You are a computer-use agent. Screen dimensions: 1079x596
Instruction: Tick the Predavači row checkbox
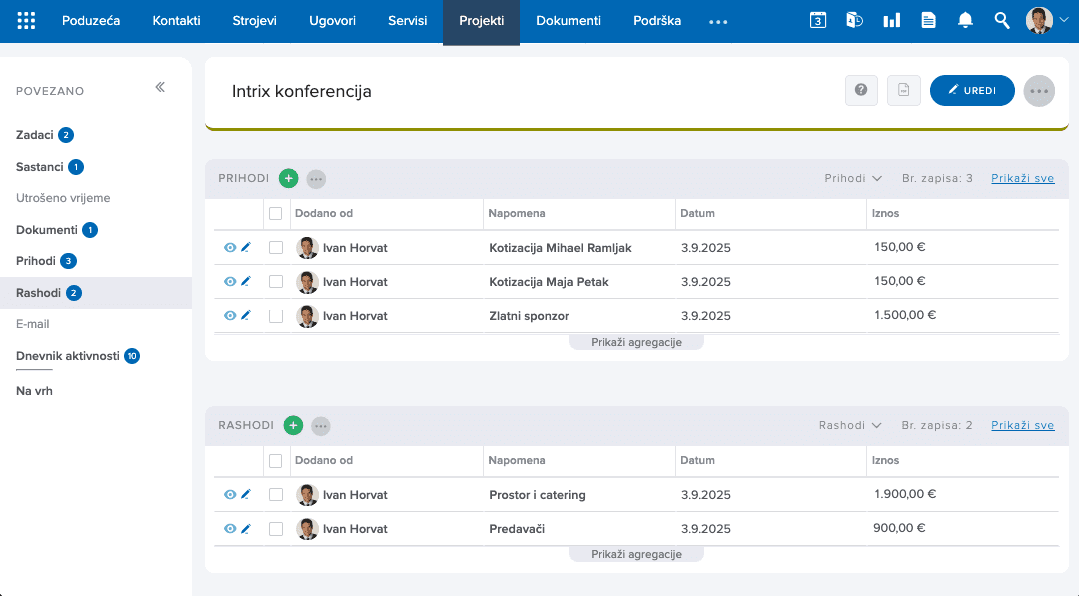click(276, 529)
